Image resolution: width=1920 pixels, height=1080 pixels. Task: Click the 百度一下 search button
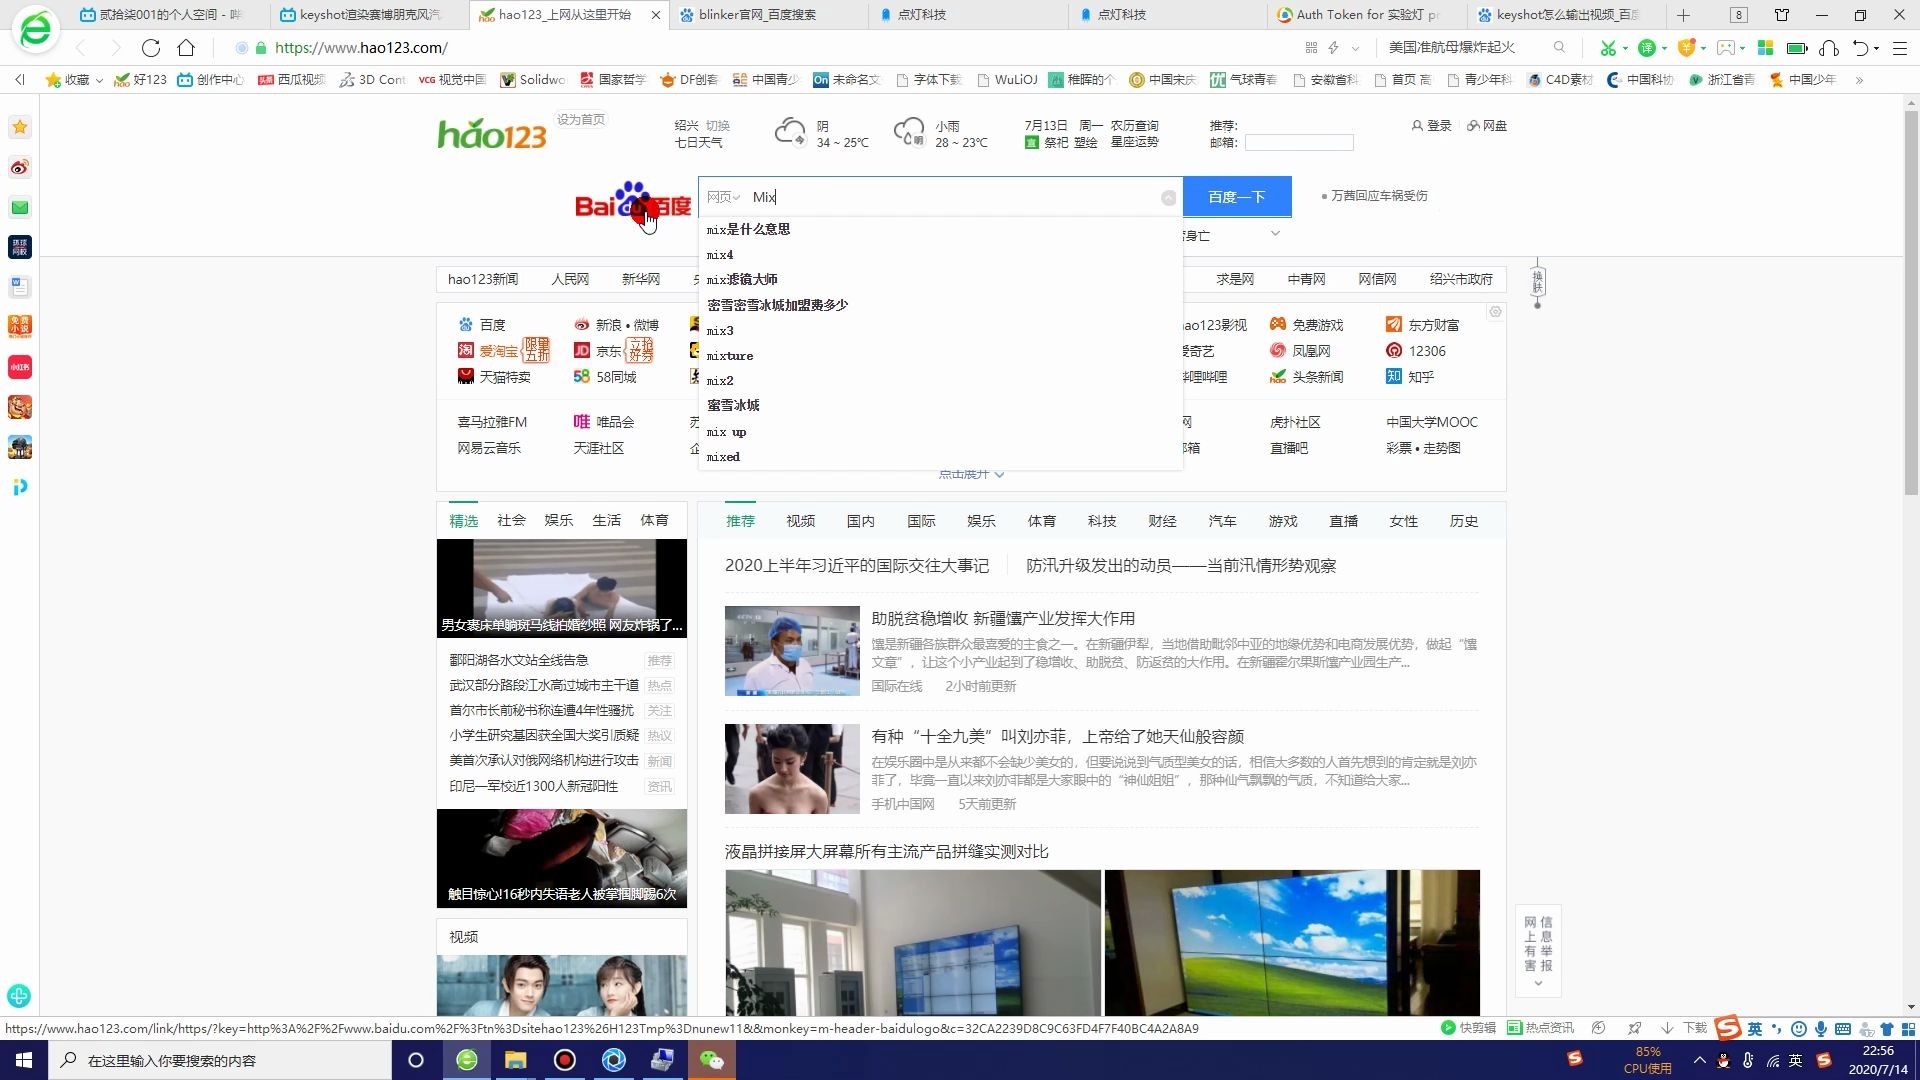[1237, 197]
